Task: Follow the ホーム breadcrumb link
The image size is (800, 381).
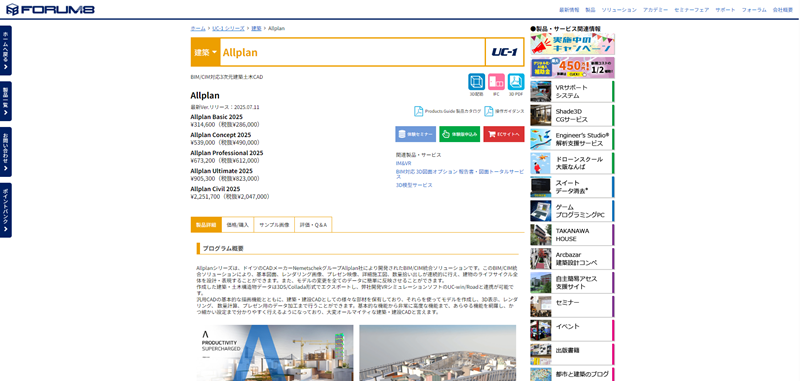Action: click(x=198, y=28)
